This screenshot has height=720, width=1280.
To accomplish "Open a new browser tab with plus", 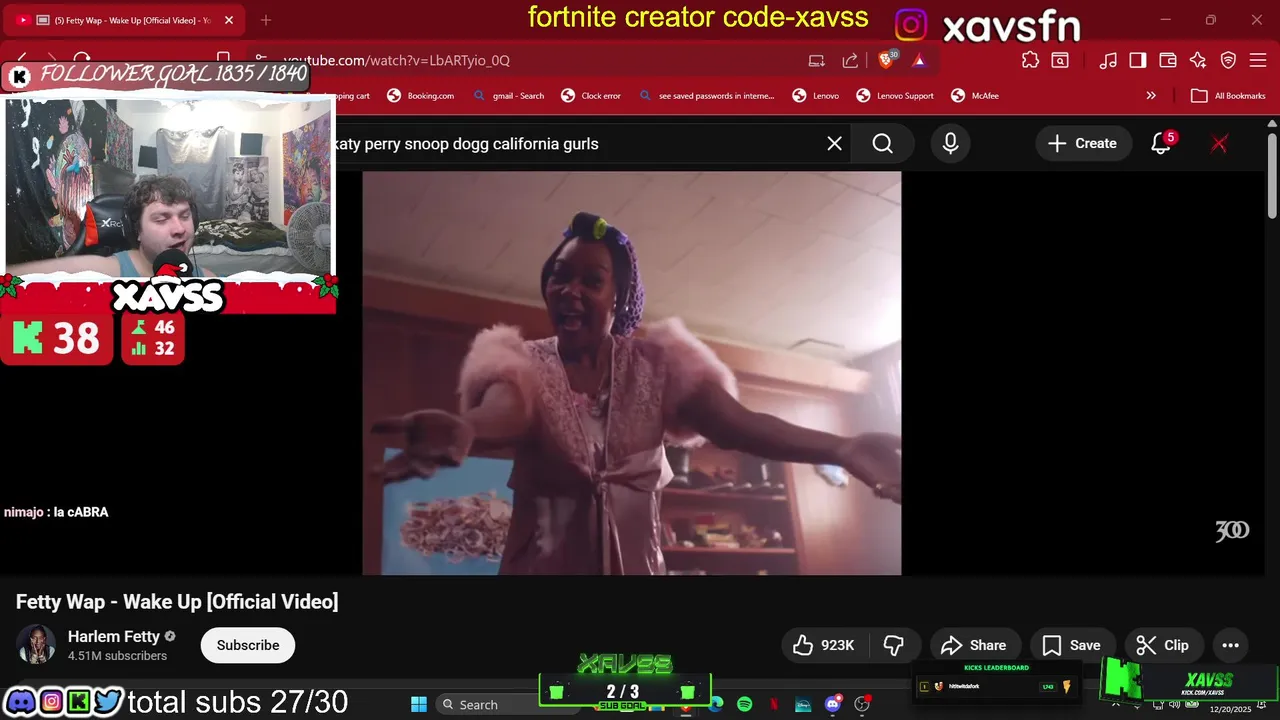I will pyautogui.click(x=266, y=20).
